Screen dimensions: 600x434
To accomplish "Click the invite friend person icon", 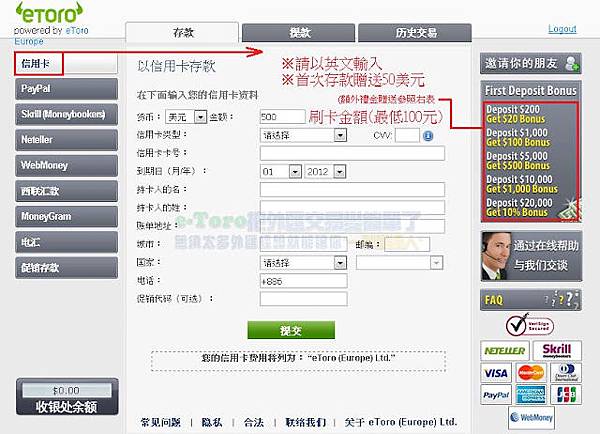I will pos(572,64).
